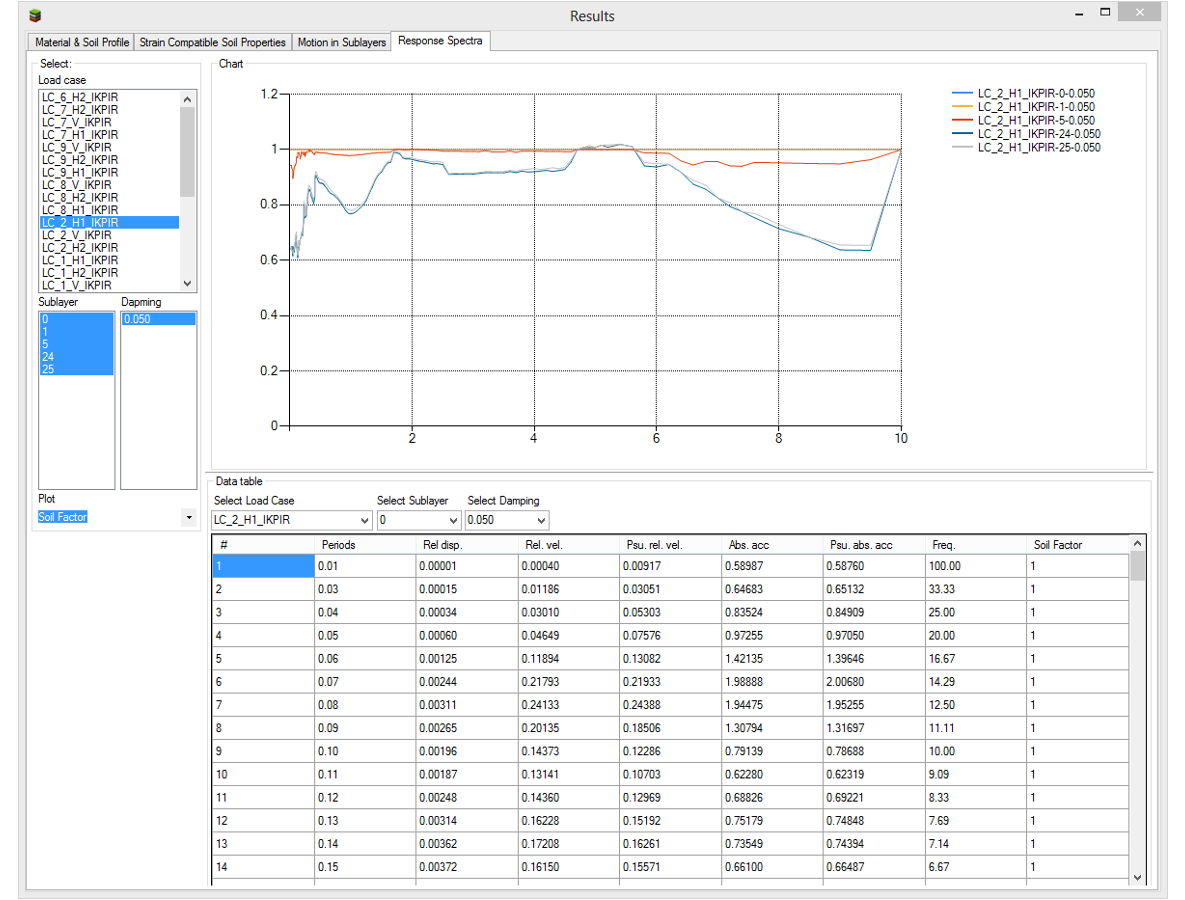Switch to Strain Compatible Soil Properties tab
This screenshot has width=1185, height=900.
(212, 42)
